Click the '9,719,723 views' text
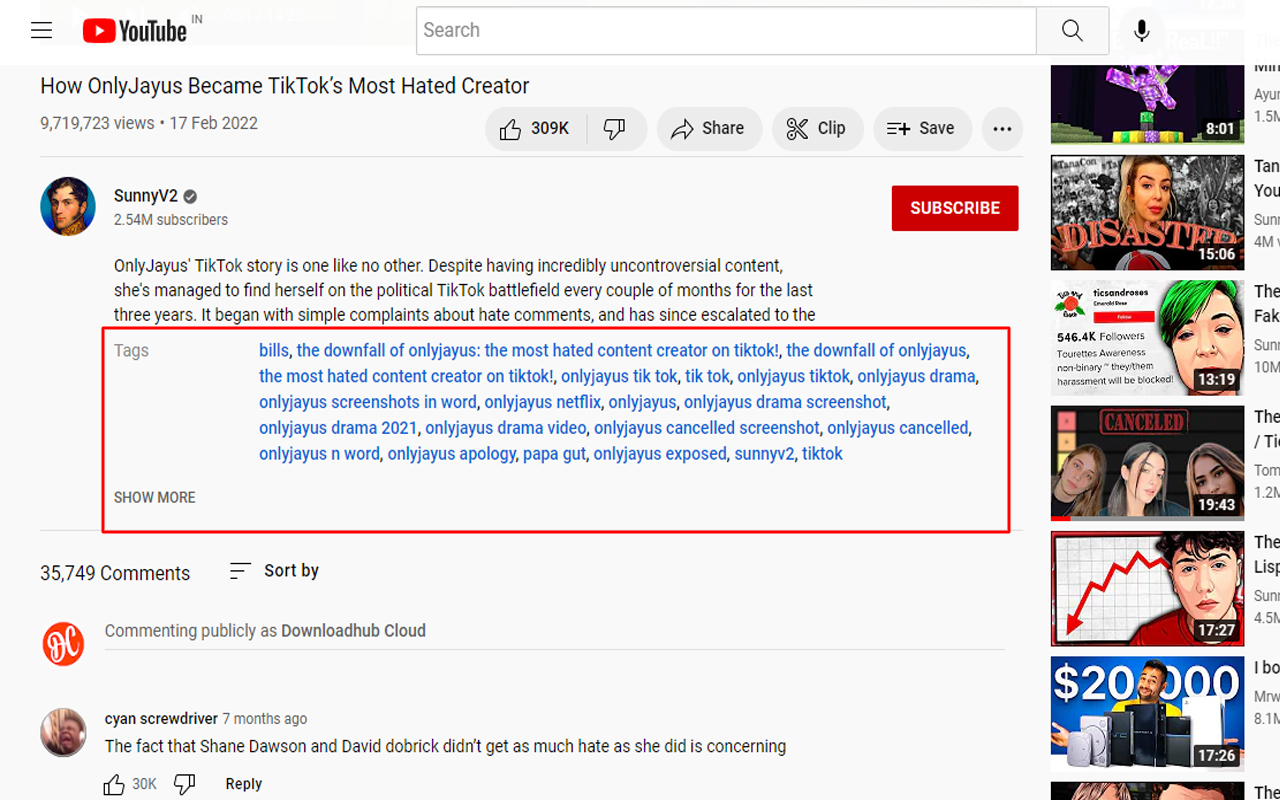Screen dimensions: 1280x800 (x=98, y=124)
